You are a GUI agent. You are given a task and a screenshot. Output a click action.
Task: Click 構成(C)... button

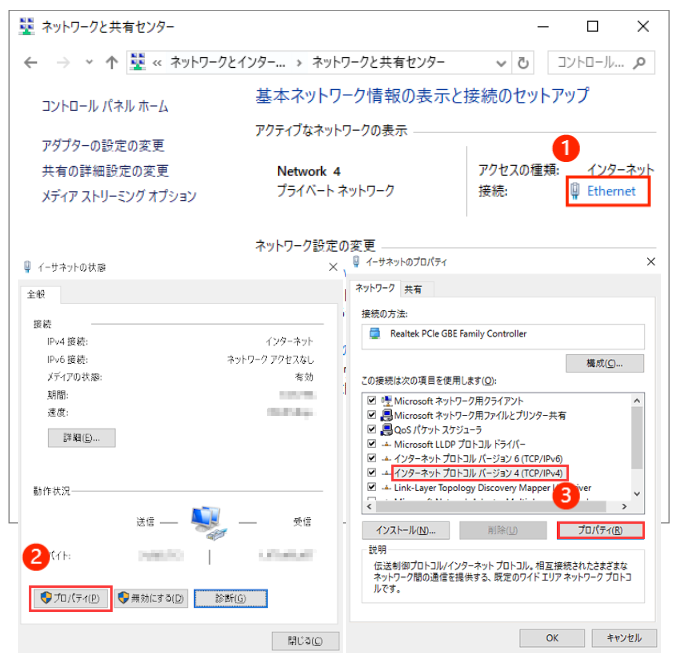tap(604, 363)
